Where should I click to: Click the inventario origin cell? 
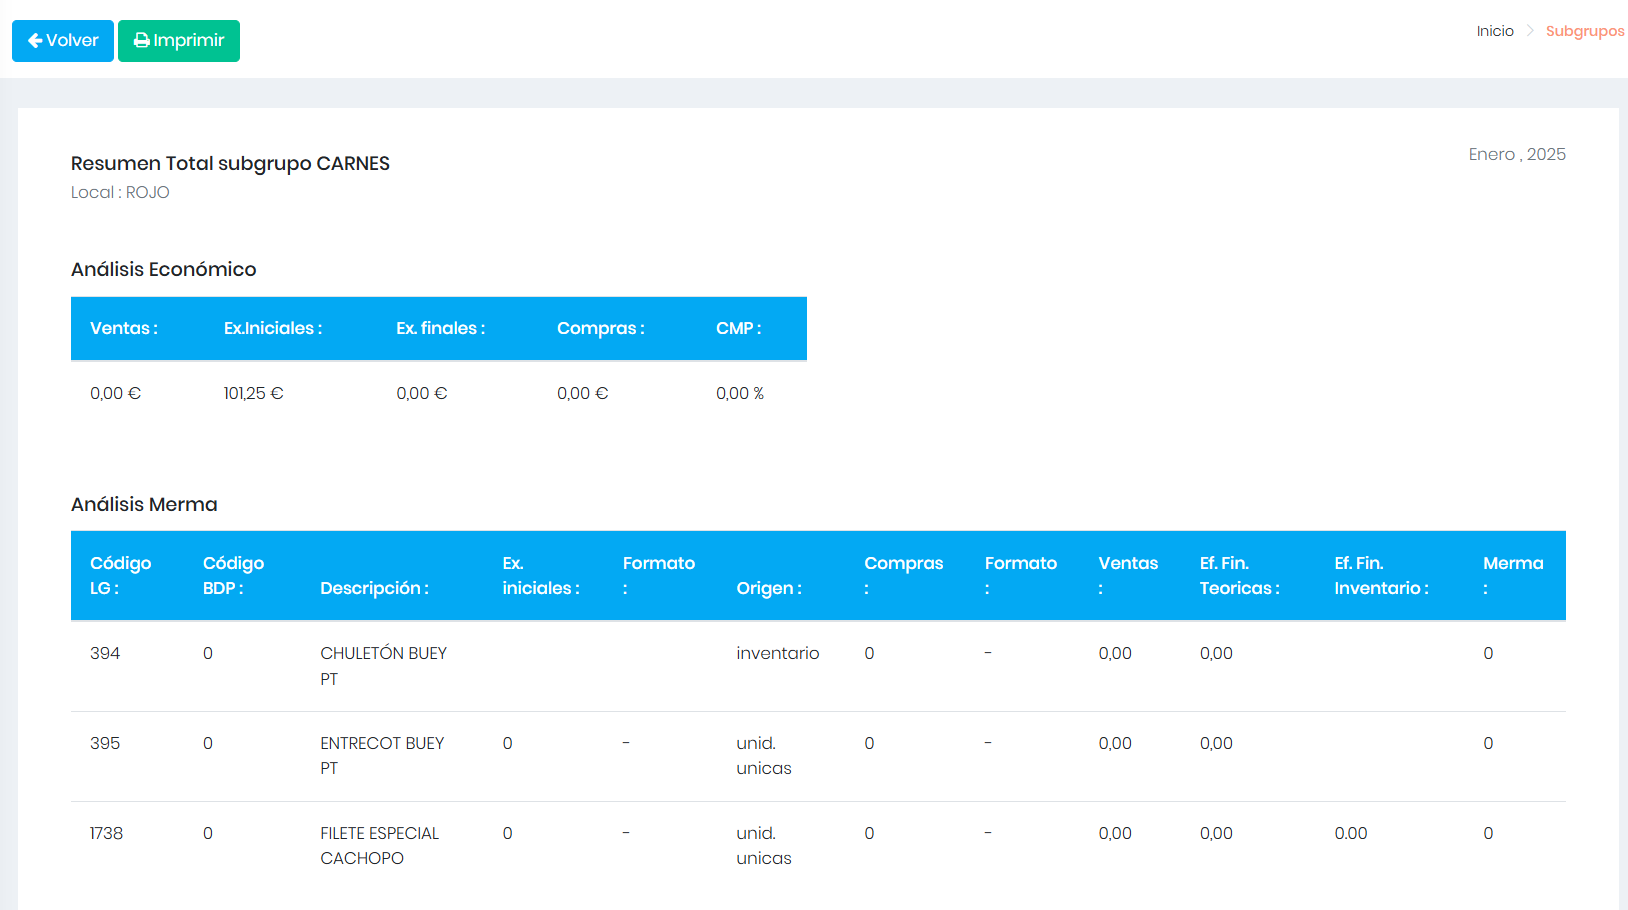778,653
